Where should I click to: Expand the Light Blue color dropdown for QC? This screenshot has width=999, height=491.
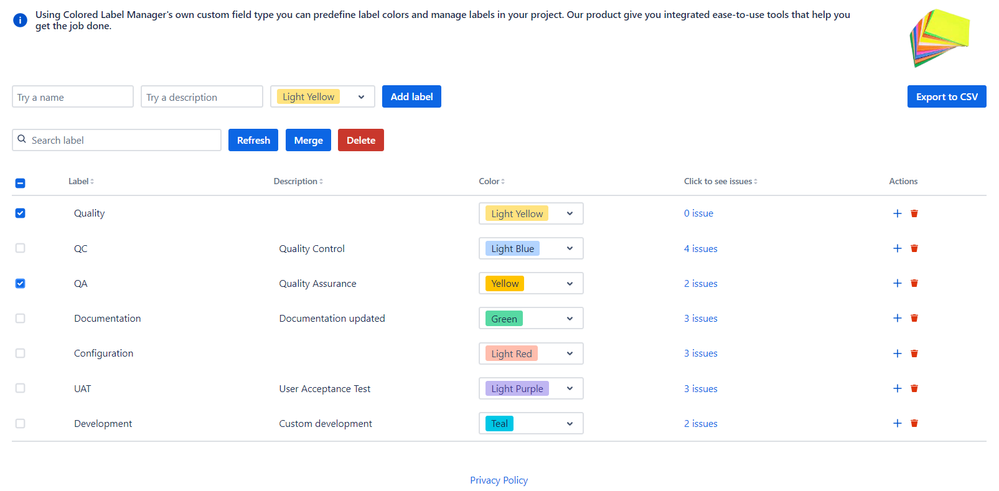(531, 248)
